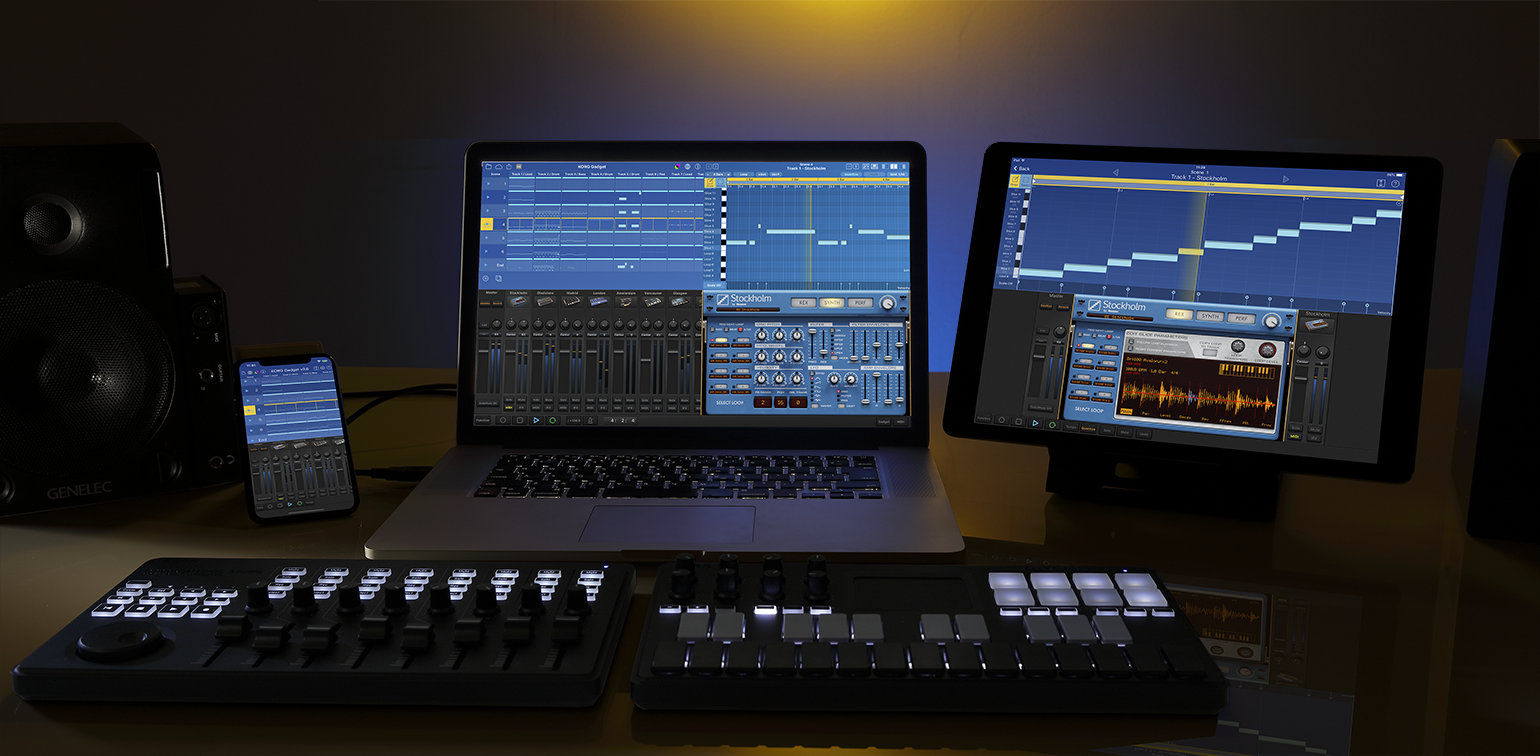1540x756 pixels.
Task: Click Copy Loop to Track on the iPad
Action: click(1210, 350)
